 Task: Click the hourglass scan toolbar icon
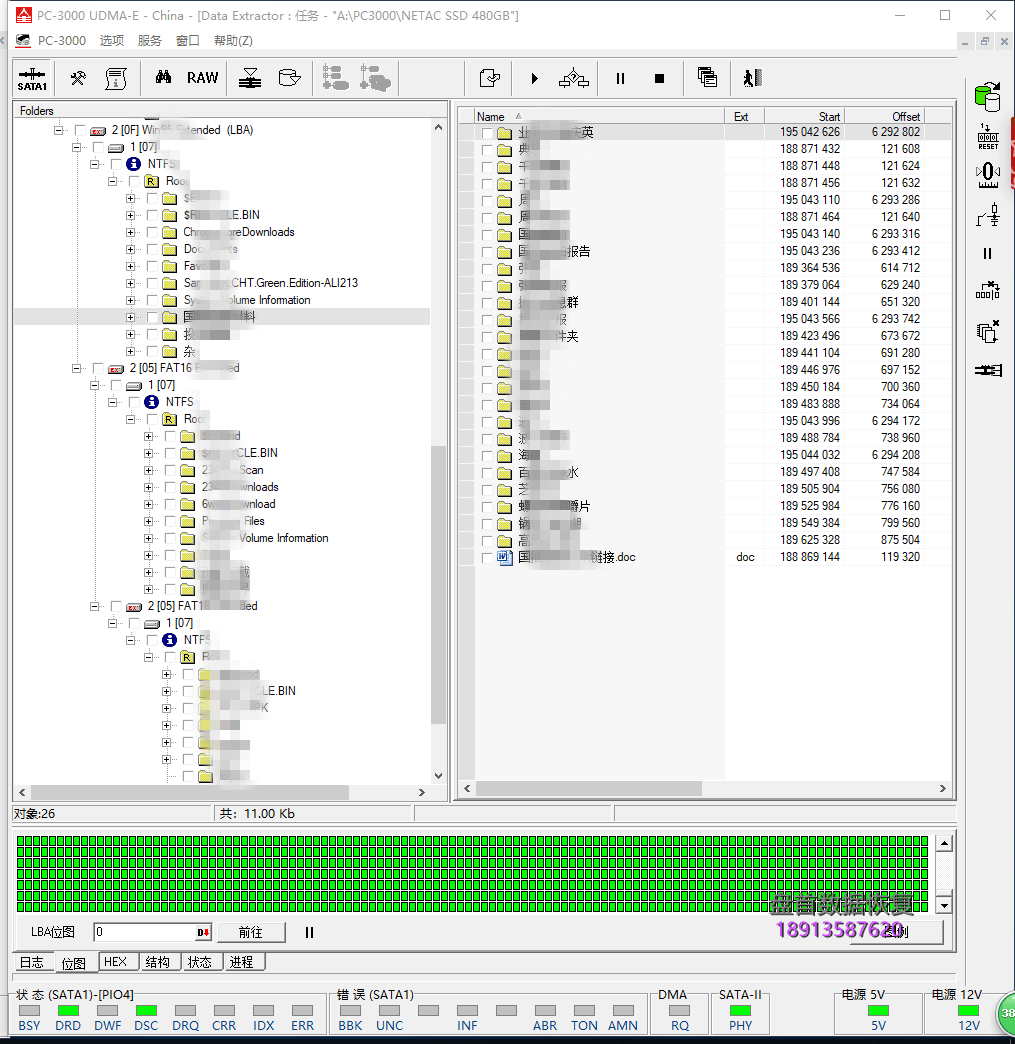click(x=250, y=79)
